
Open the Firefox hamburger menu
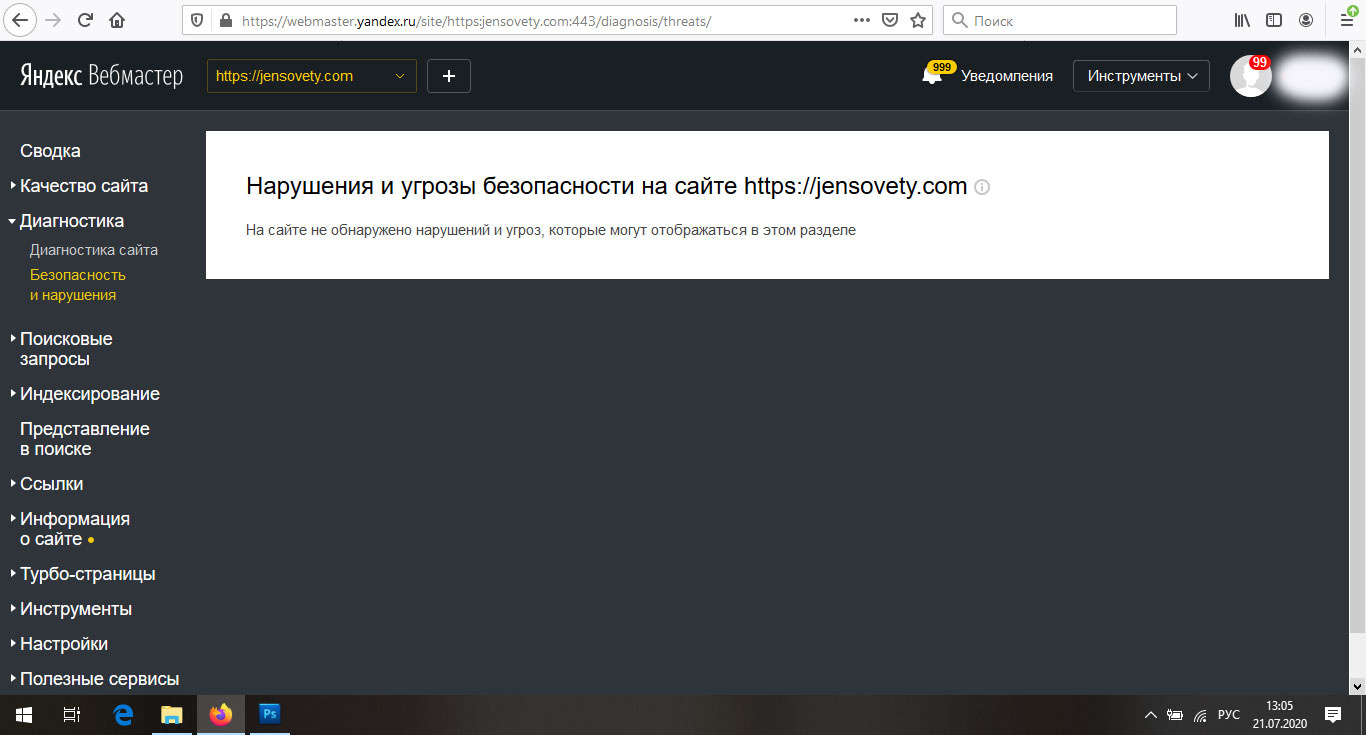tap(1346, 20)
